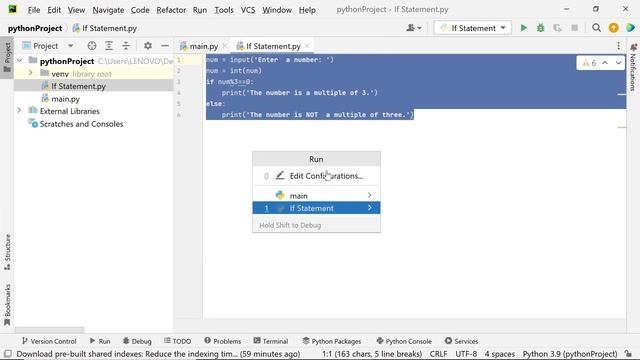Open the Code menu

pos(140,9)
